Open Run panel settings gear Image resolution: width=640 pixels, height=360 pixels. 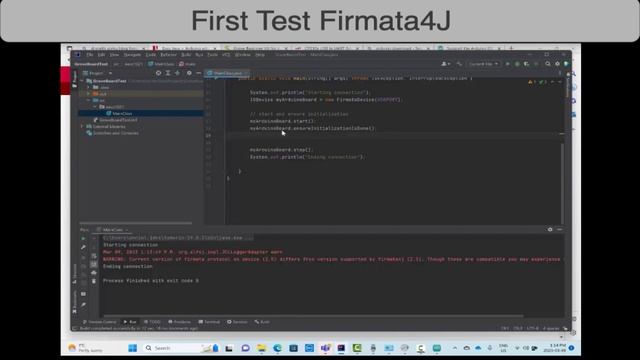tap(550, 230)
